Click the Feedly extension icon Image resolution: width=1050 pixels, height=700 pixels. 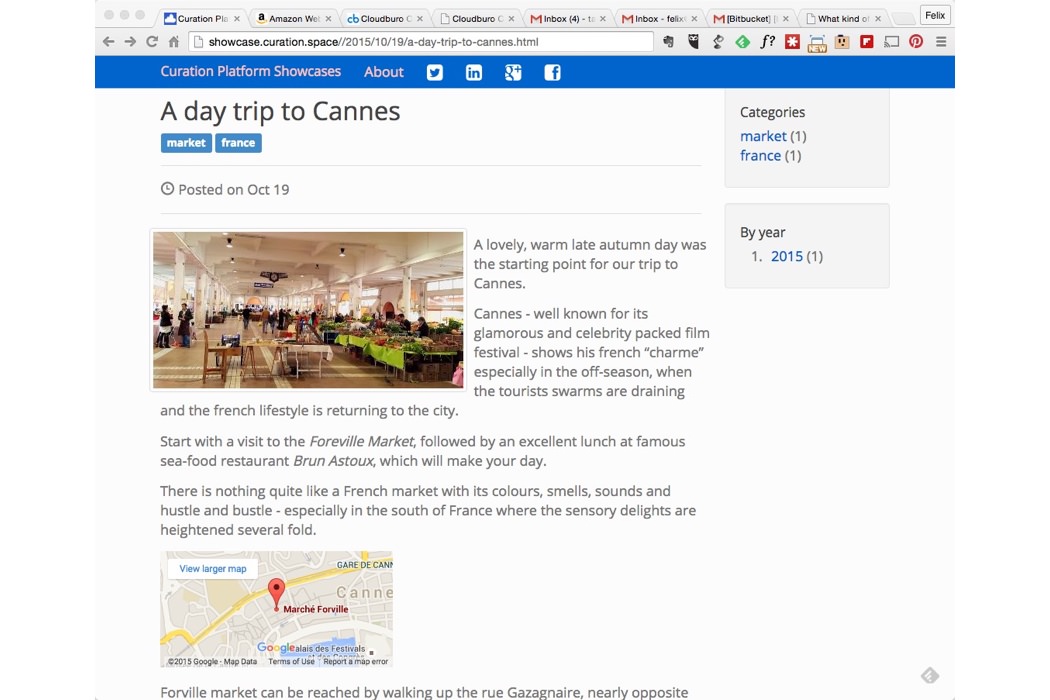tap(742, 42)
